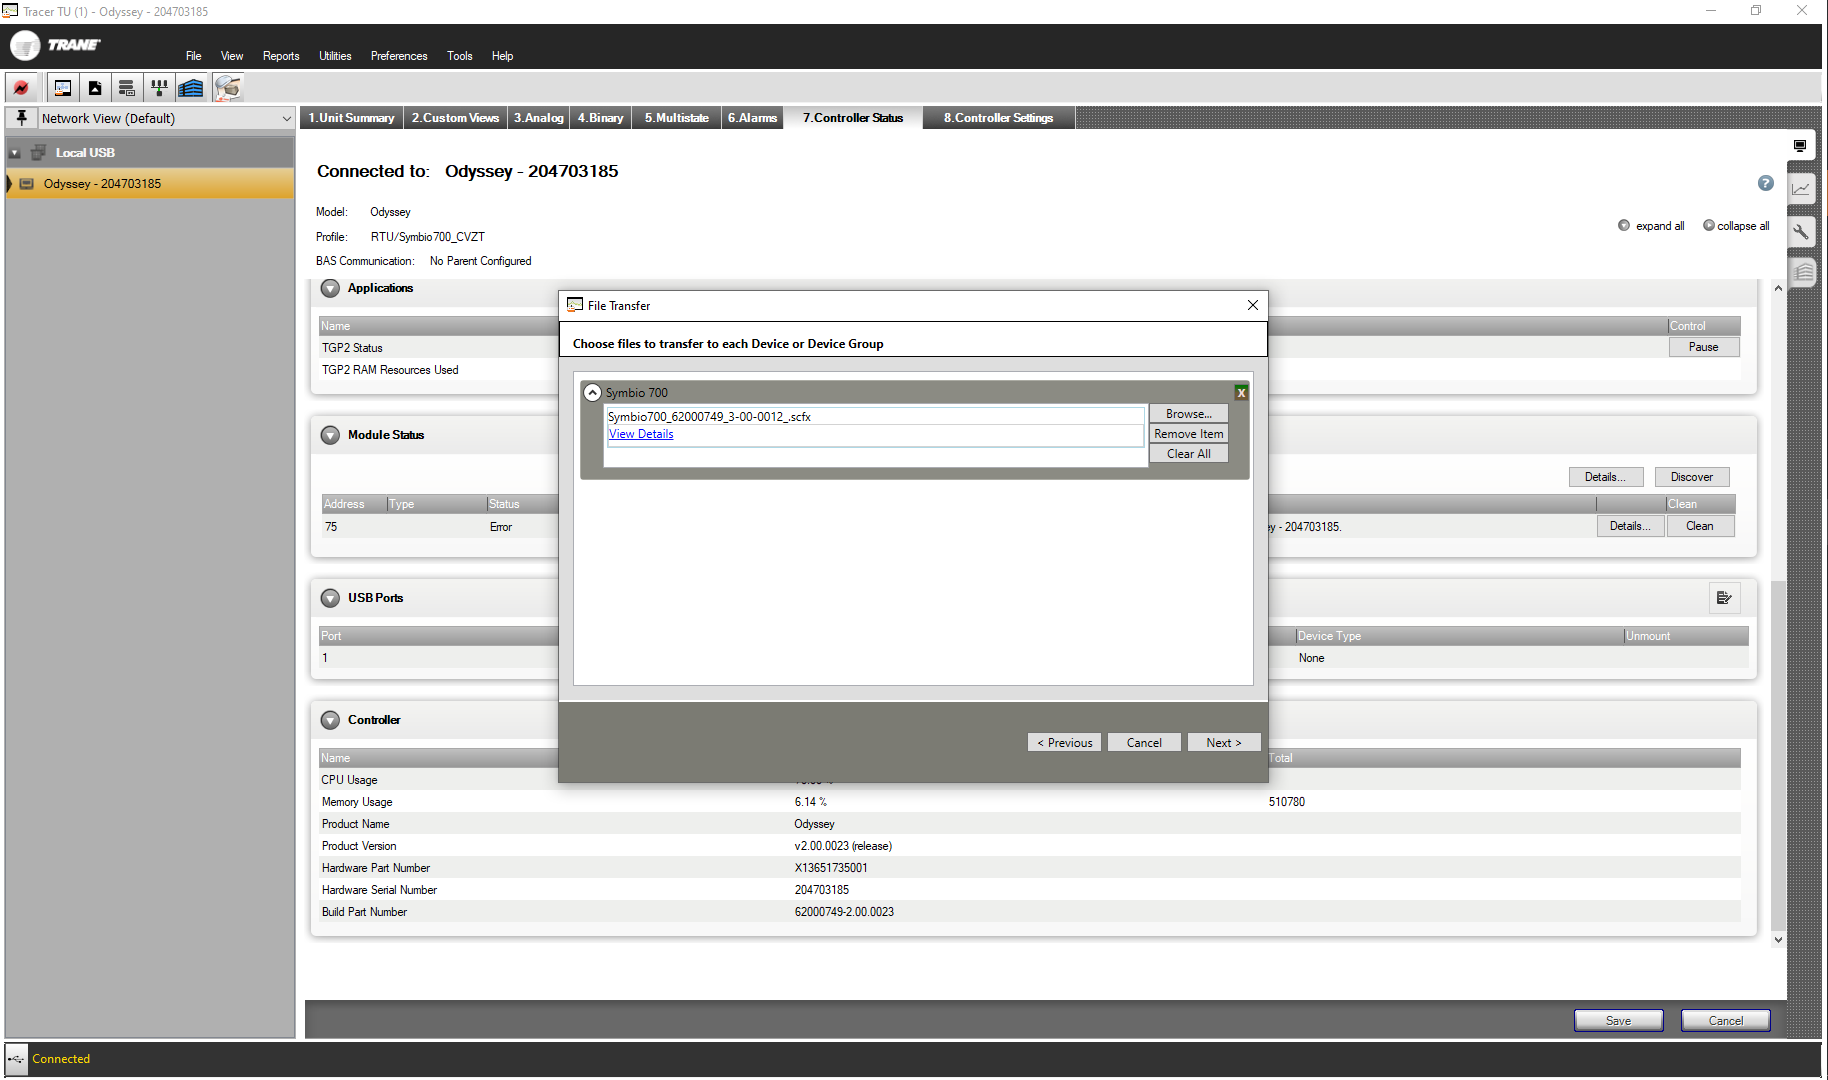Click Browse... in File Transfer dialog

pyautogui.click(x=1188, y=414)
